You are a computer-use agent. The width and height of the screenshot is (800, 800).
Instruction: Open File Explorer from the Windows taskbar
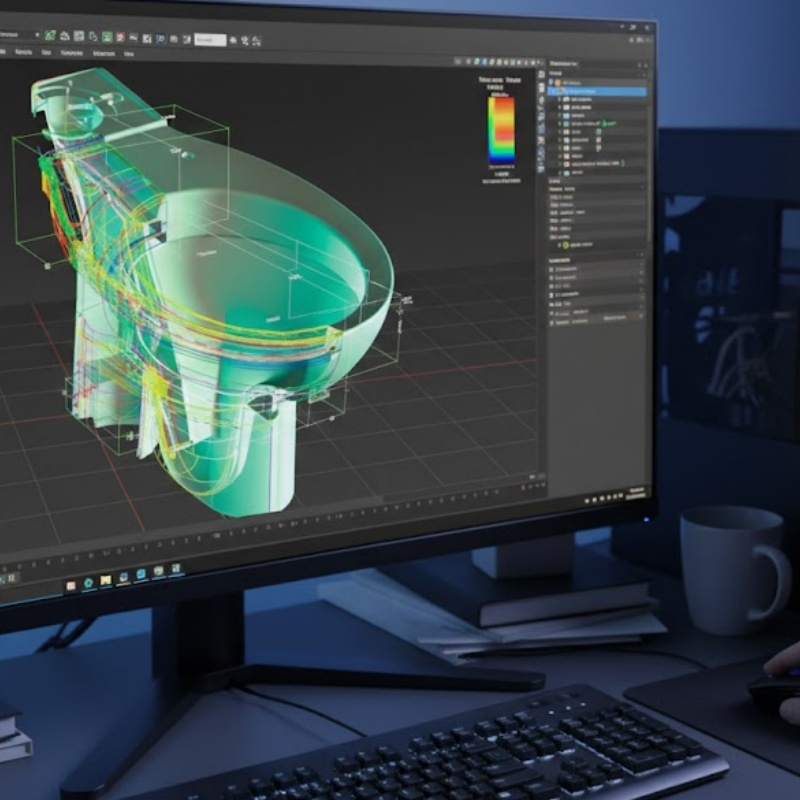coord(105,580)
